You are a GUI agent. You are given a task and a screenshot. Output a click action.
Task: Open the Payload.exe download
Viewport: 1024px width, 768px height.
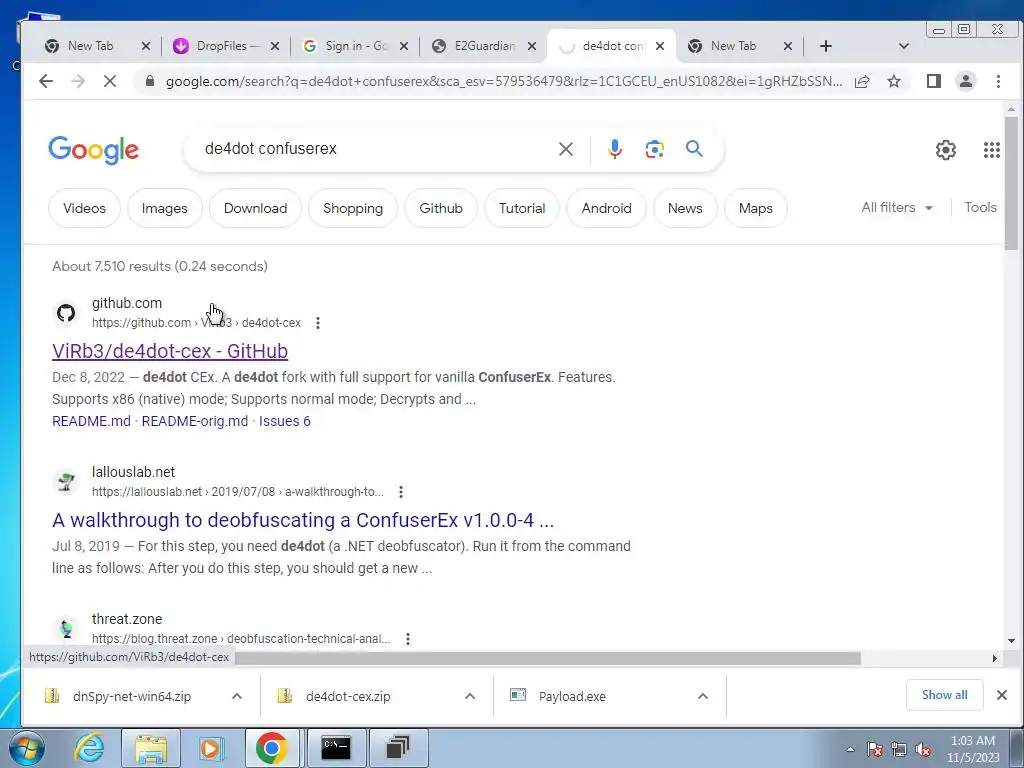coord(572,696)
